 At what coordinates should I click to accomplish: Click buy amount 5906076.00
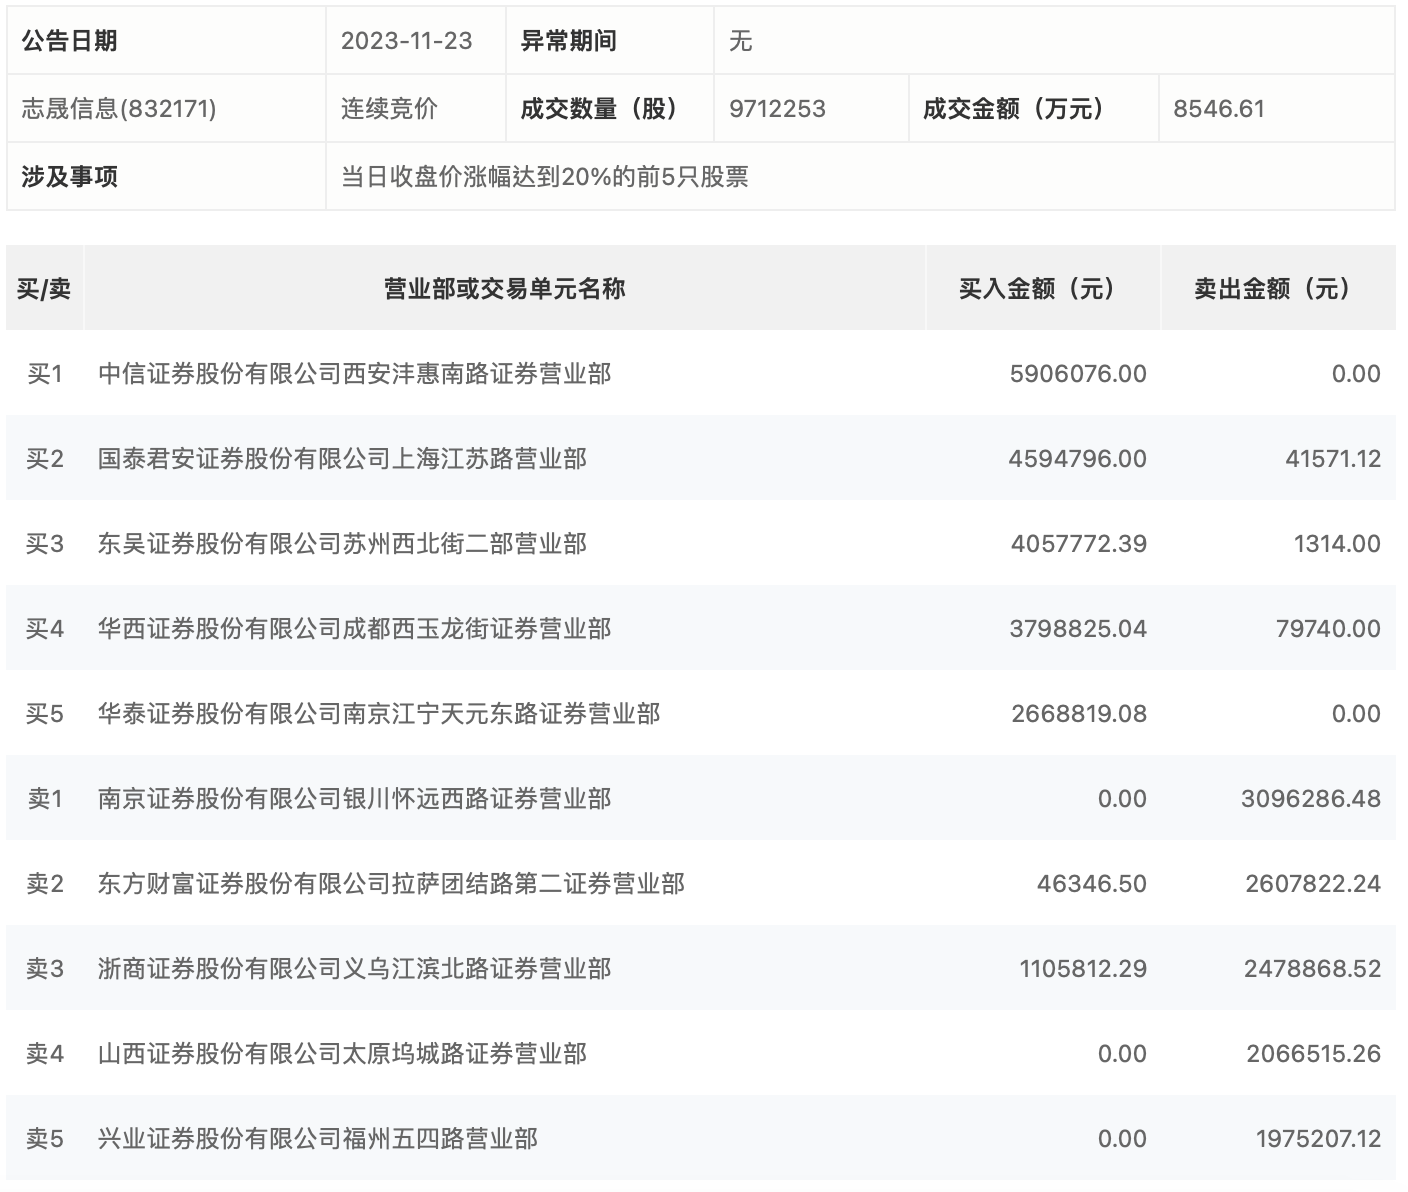click(x=1078, y=374)
